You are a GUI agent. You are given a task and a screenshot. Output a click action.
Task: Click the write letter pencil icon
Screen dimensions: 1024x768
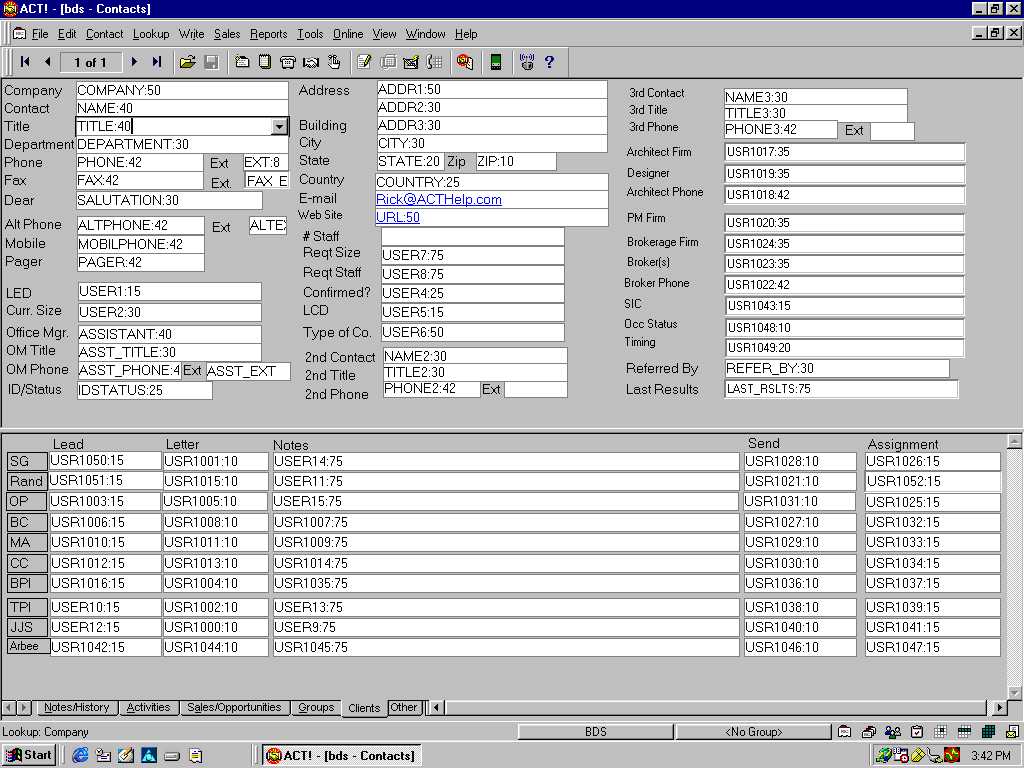pyautogui.click(x=364, y=62)
